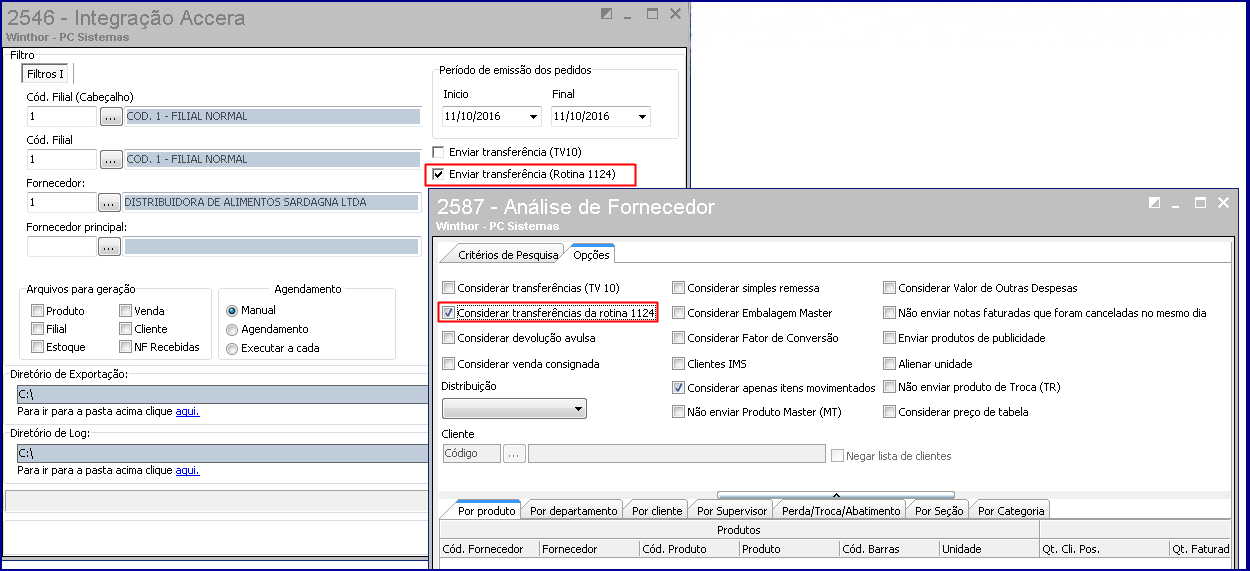Screen dimensions: 1250x571
Task: Switch to Critérios de Pesquisa tab
Action: pos(508,254)
